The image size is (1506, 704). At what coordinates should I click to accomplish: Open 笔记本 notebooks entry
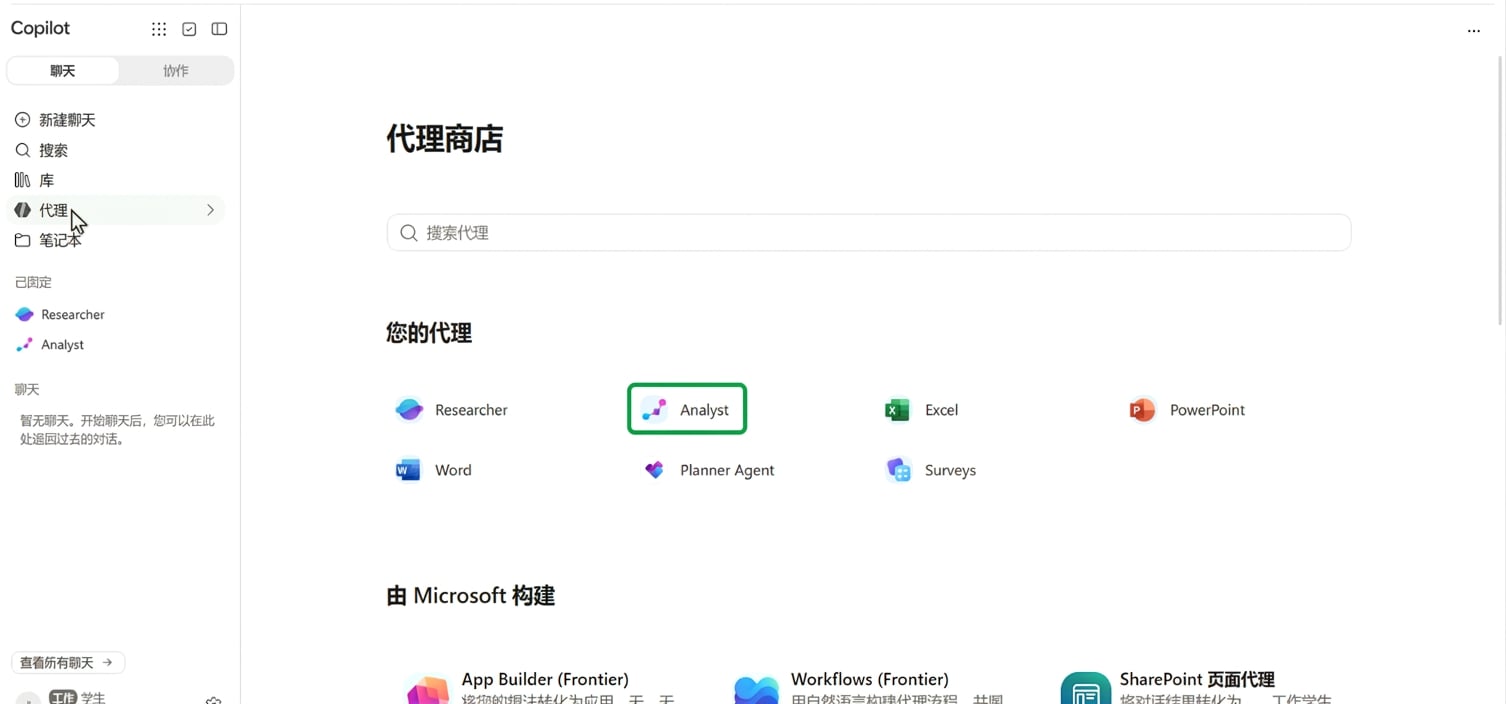coord(116,240)
